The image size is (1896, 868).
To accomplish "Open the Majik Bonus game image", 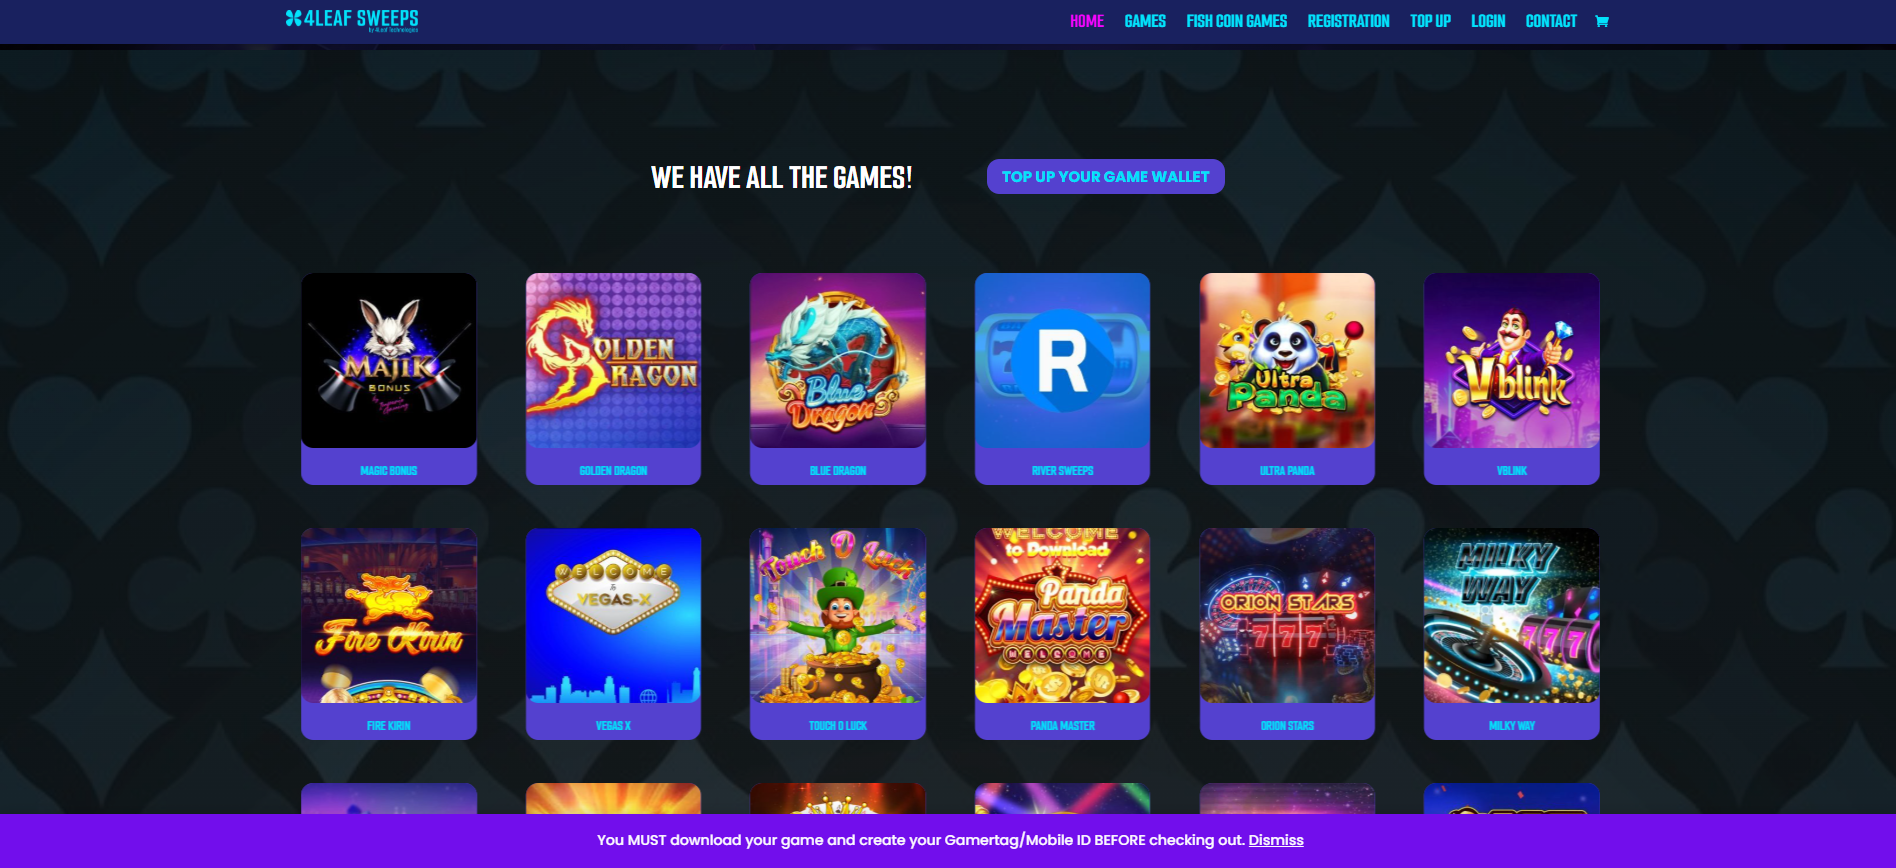I will pos(389,361).
